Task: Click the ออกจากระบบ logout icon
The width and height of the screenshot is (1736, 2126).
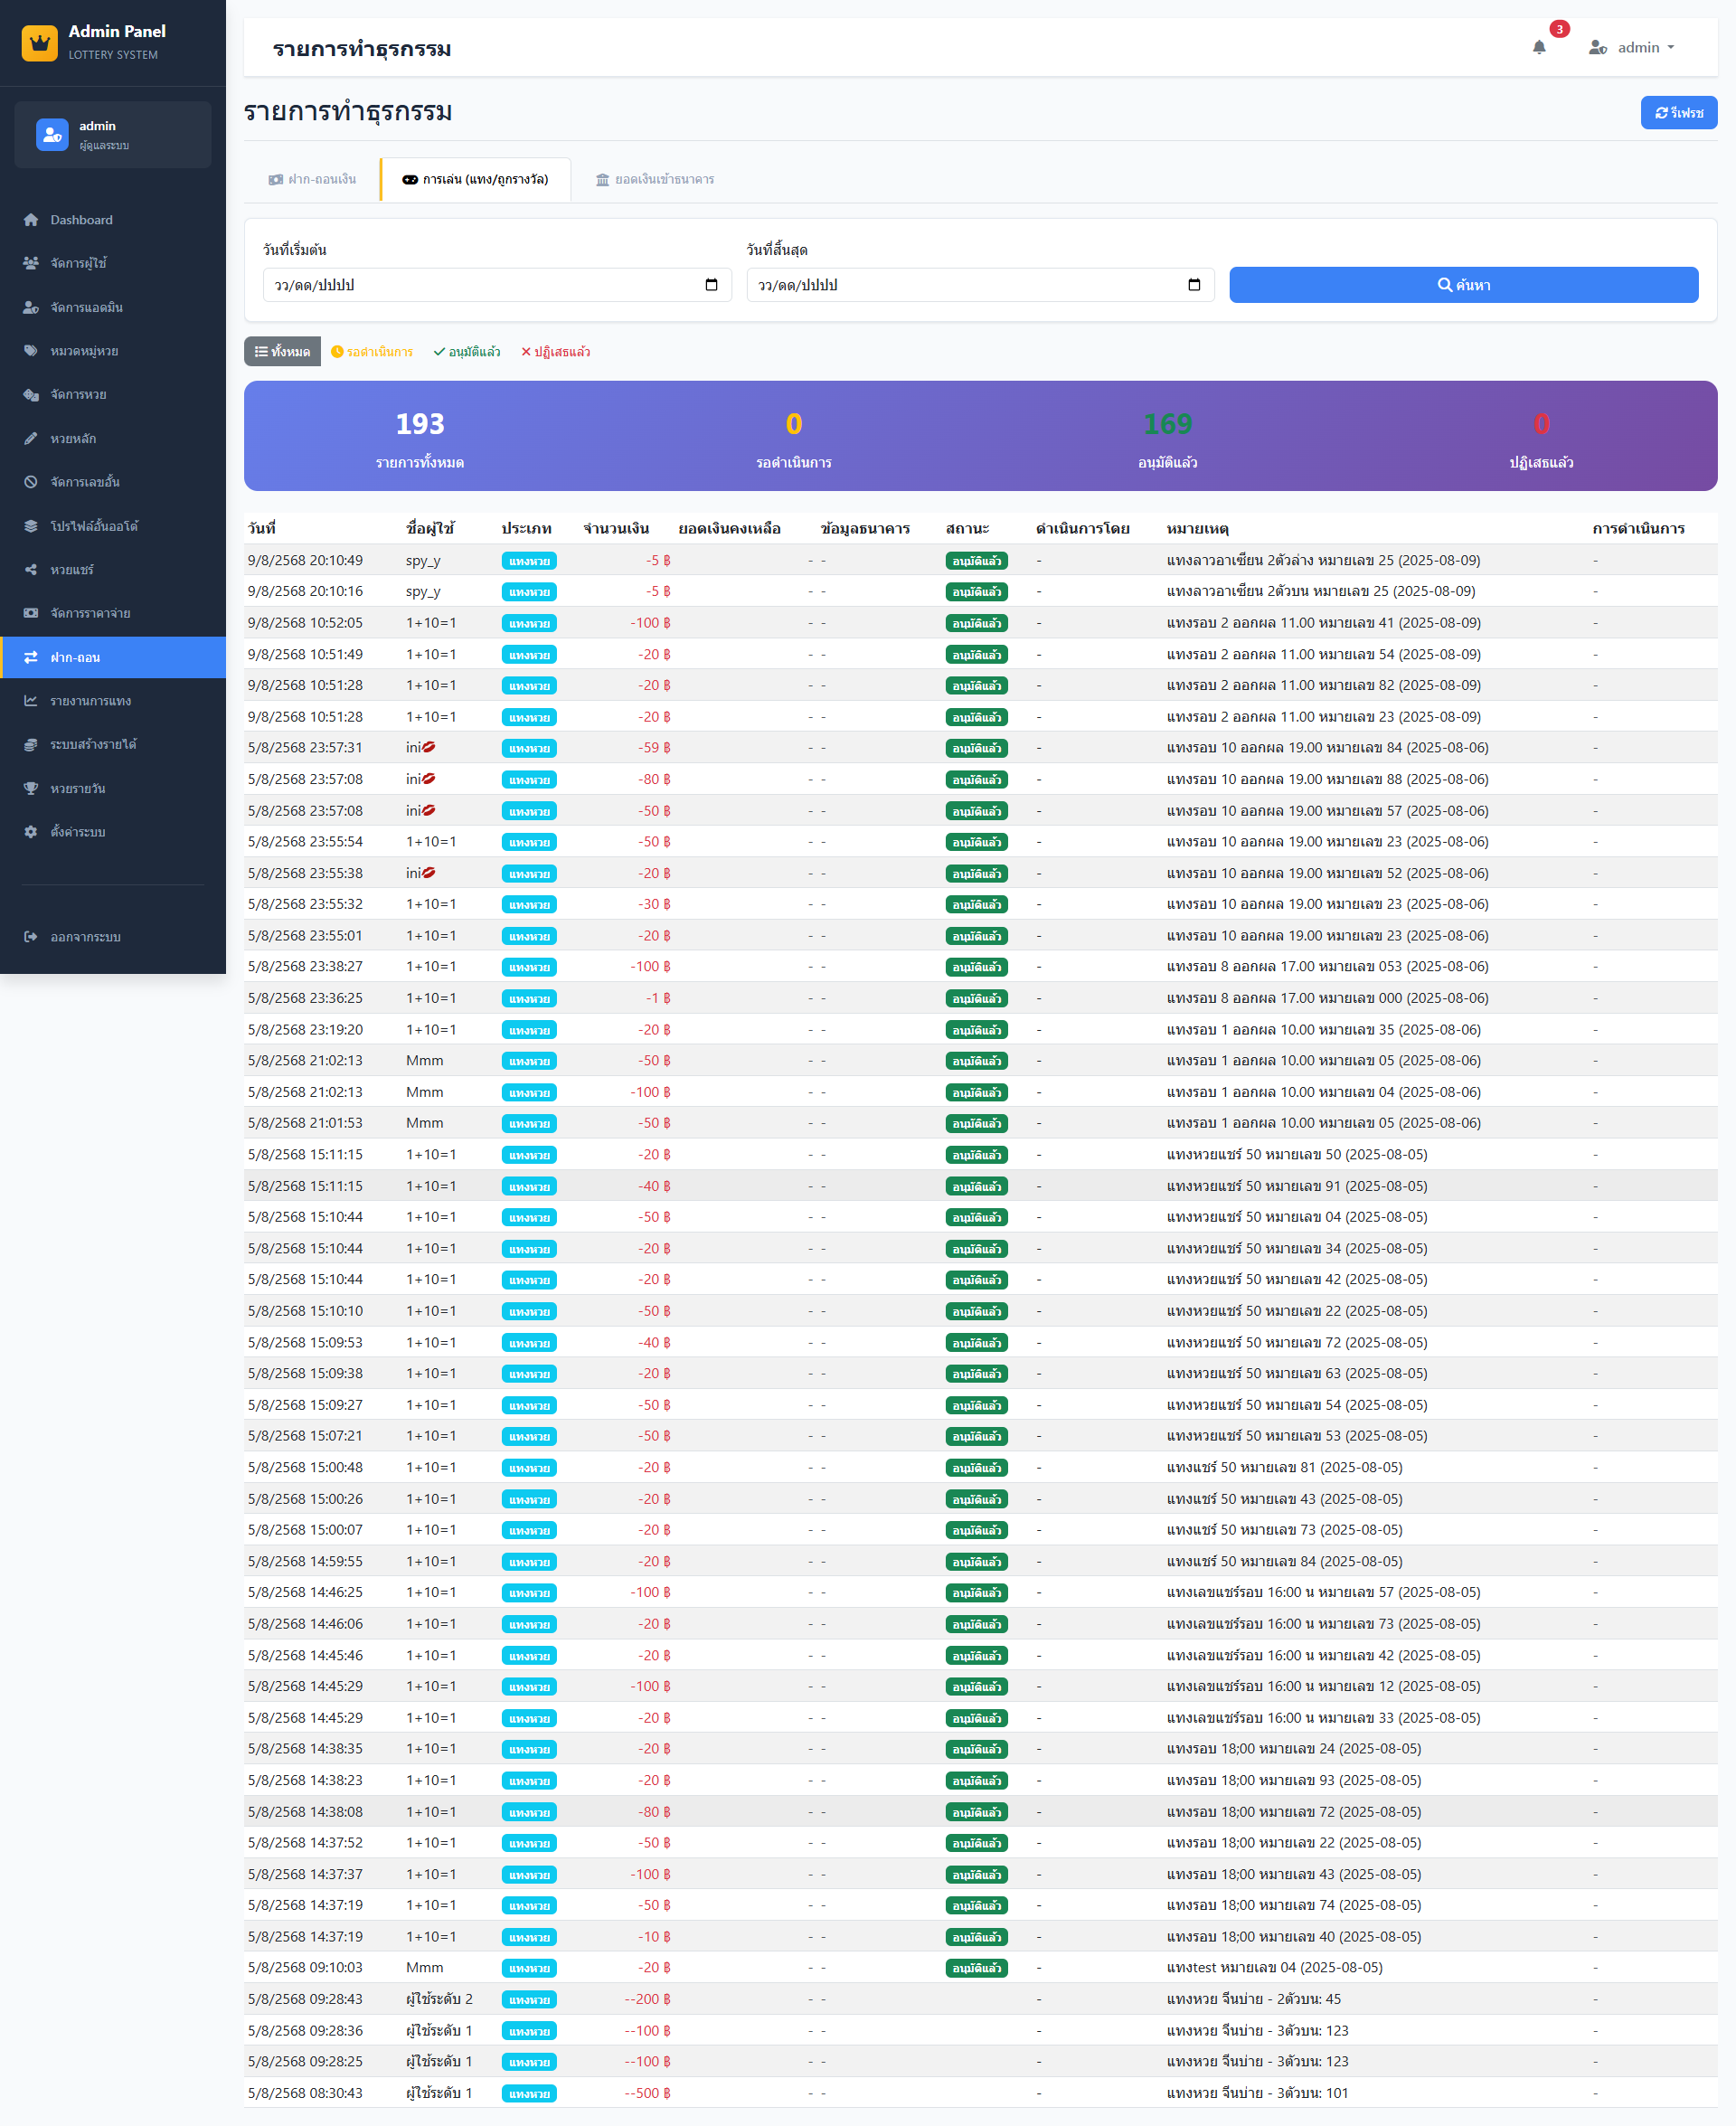Action: 31,937
